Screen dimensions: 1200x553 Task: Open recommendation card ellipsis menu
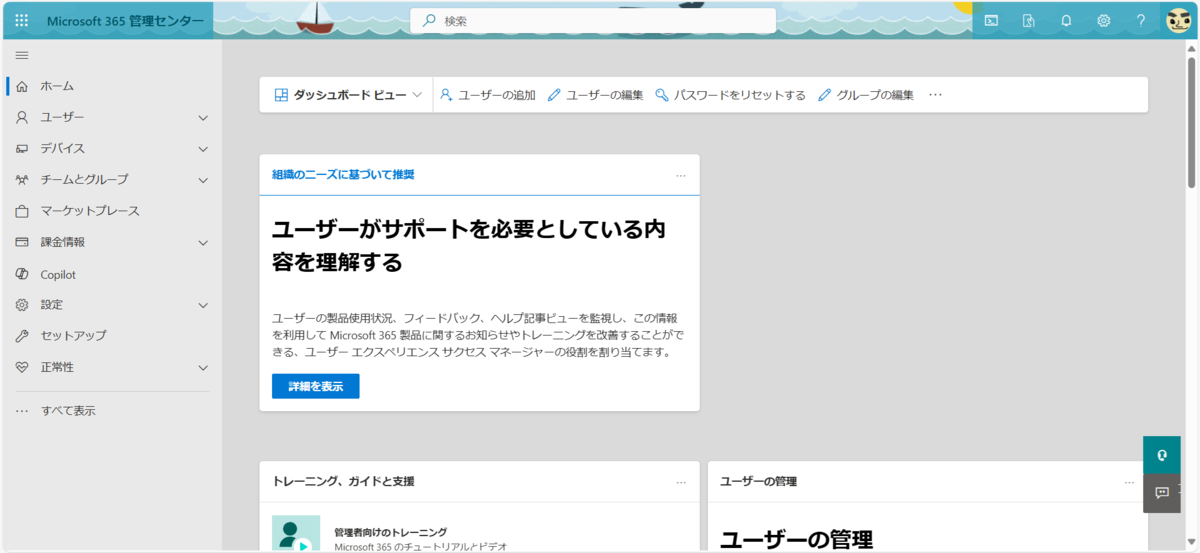(x=681, y=175)
